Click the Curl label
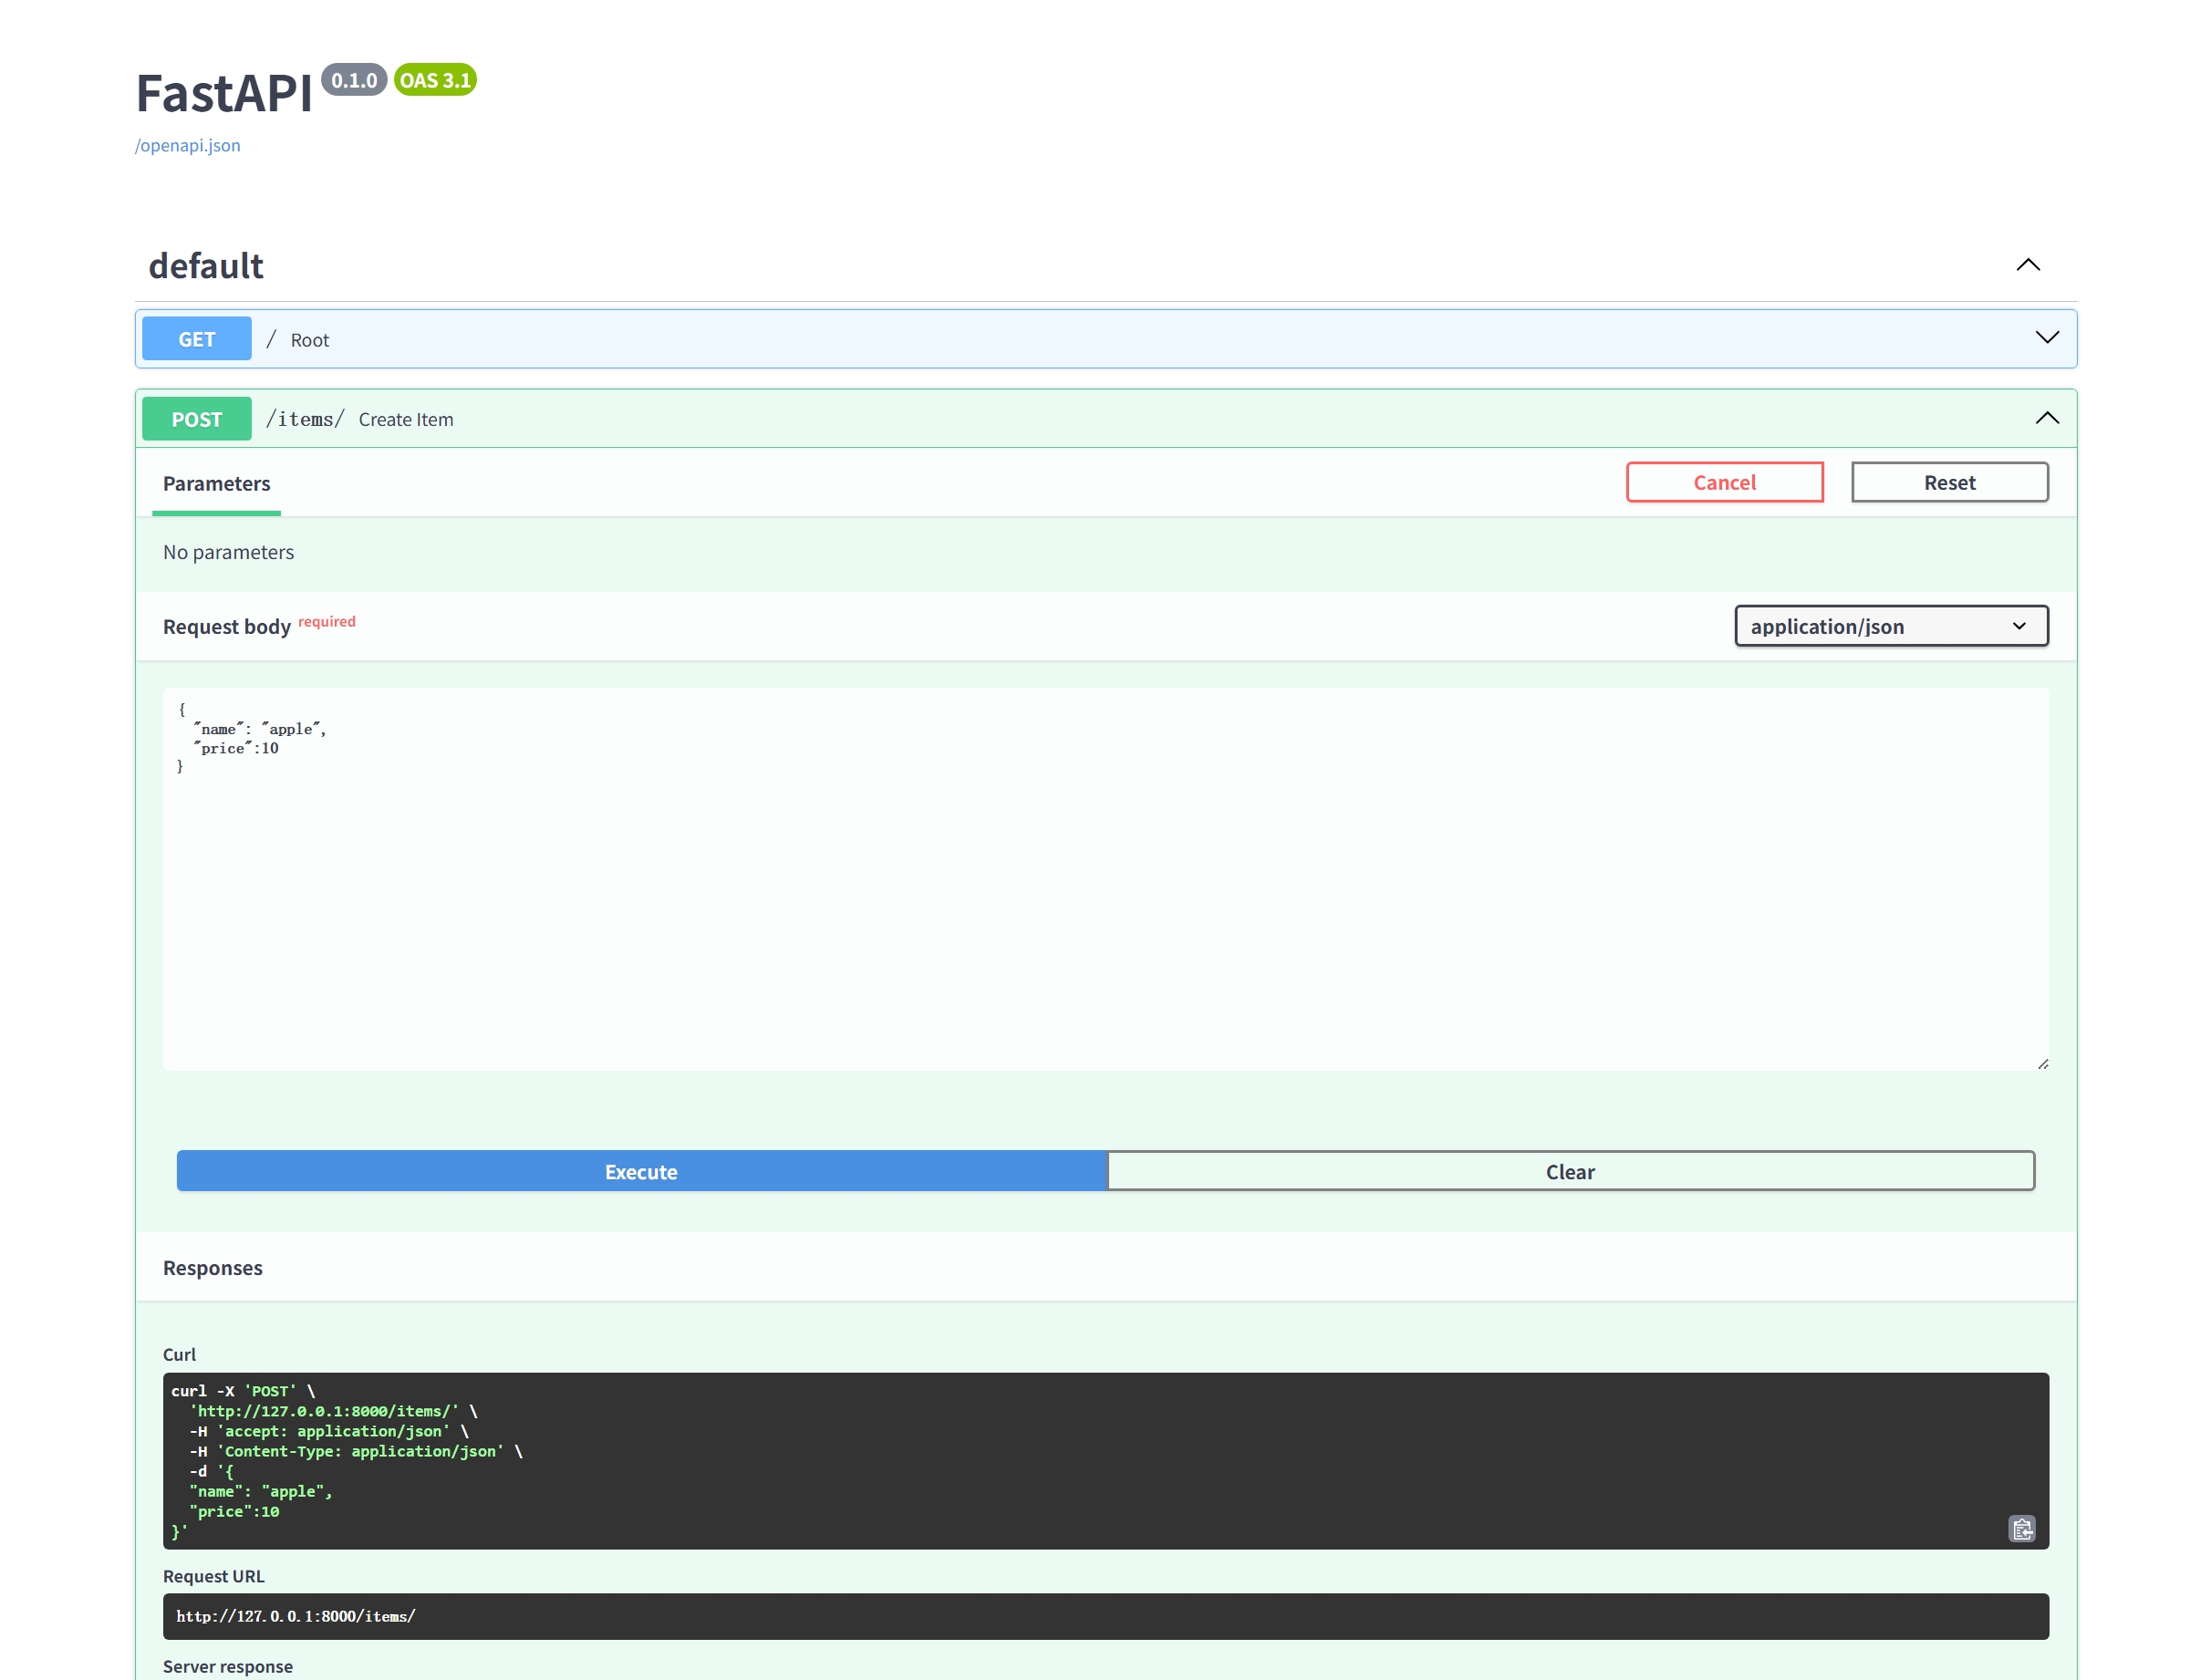 [180, 1354]
